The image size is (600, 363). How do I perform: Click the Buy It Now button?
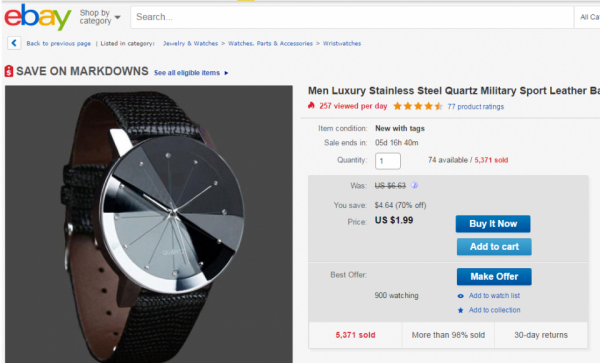tap(493, 224)
